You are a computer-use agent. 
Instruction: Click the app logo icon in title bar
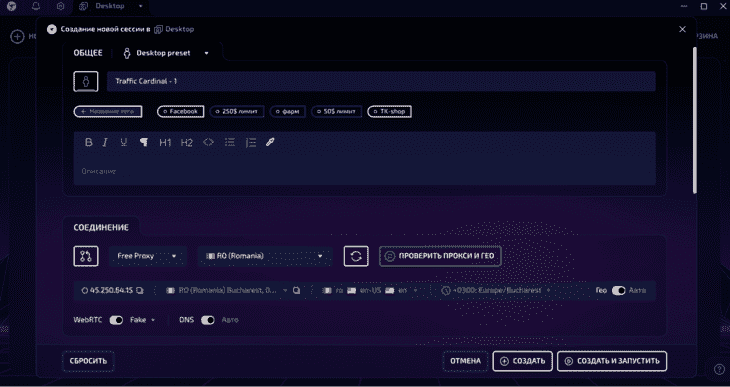pyautogui.click(x=12, y=6)
